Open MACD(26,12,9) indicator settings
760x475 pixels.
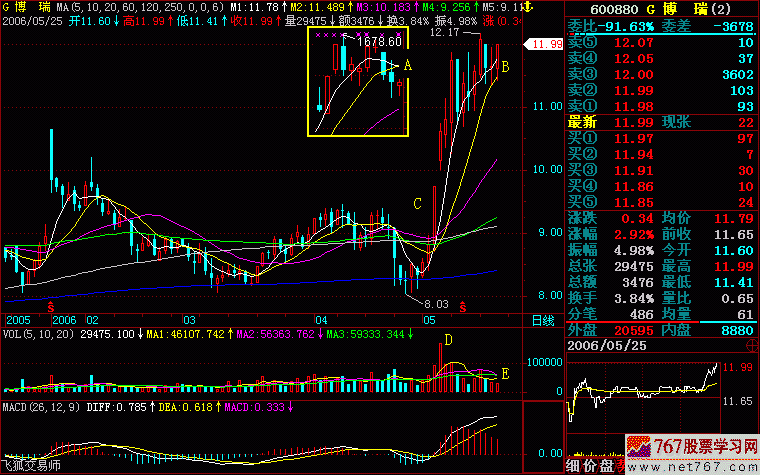click(43, 407)
